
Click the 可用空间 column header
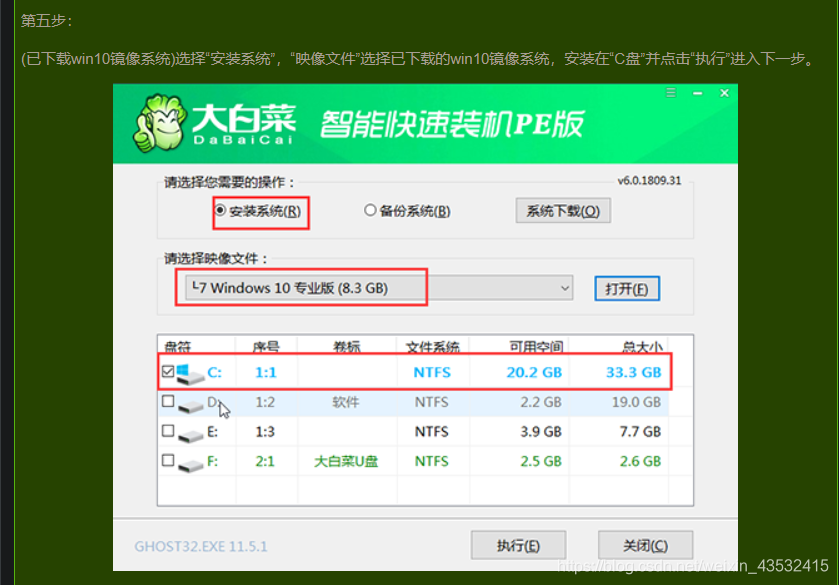536,347
